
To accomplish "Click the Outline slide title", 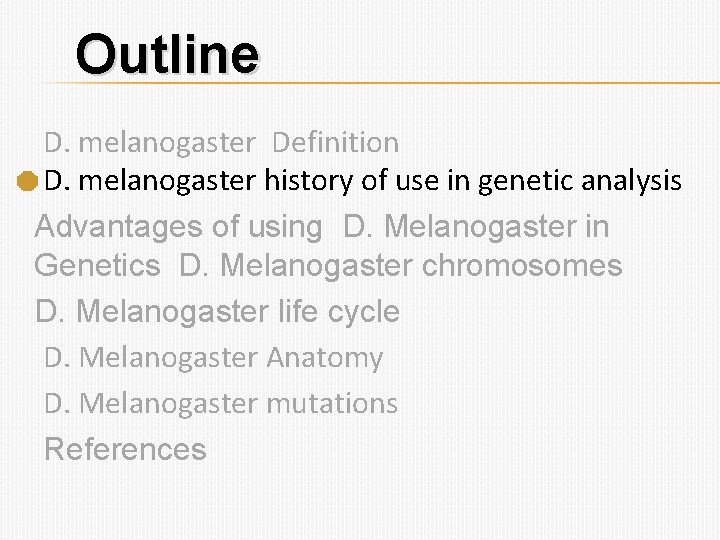I will point(167,54).
